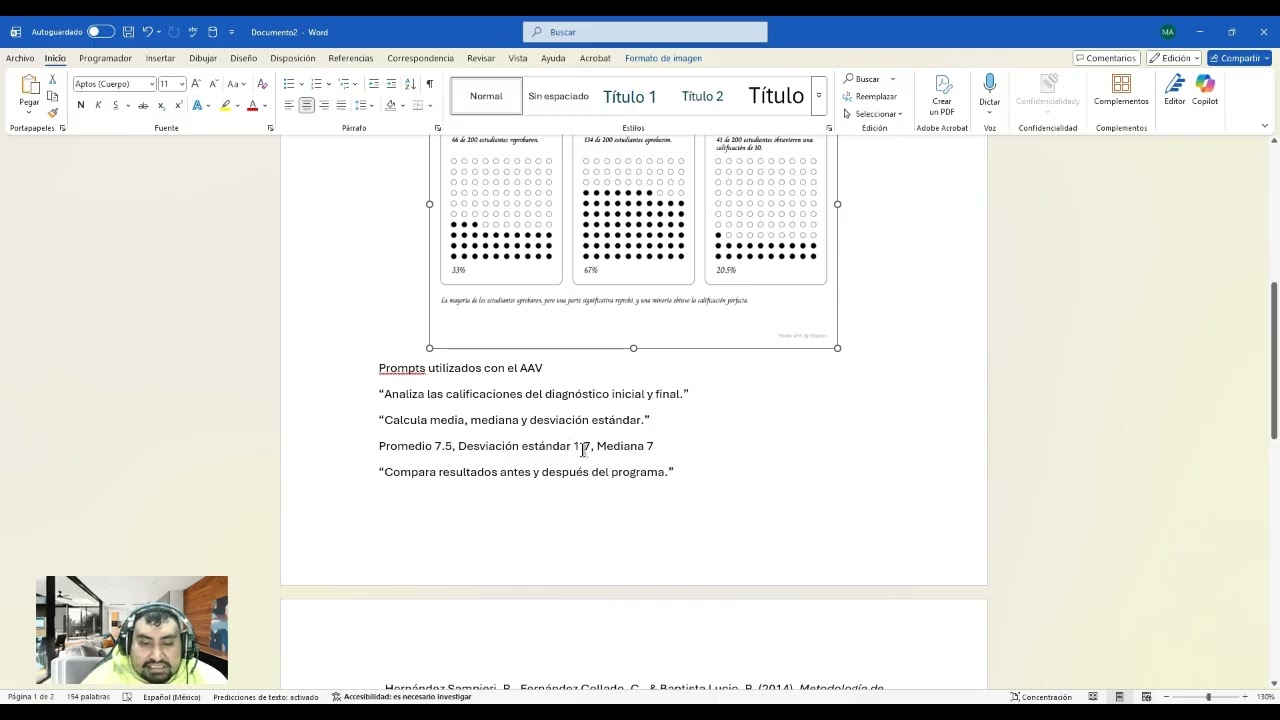Open Change Case (Aa) dropdown
1280x720 pixels.
click(x=236, y=84)
